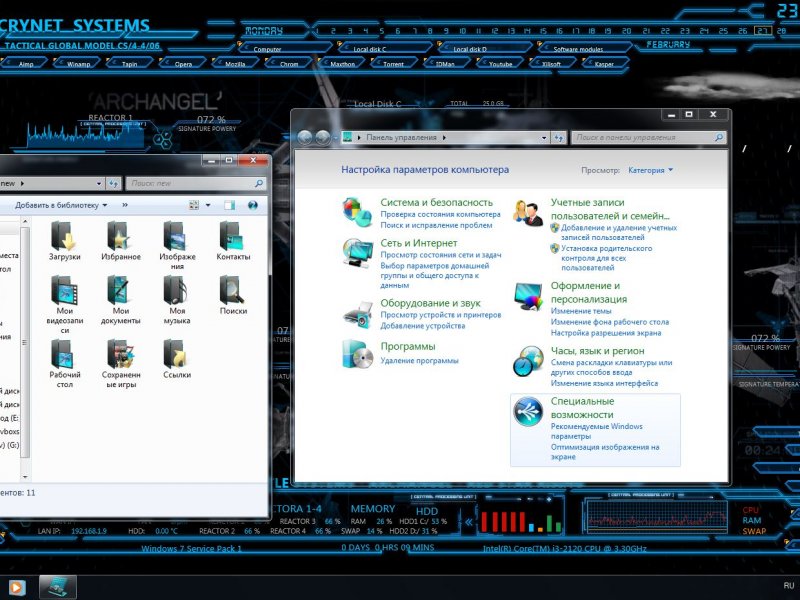The height and width of the screenshot is (600, 800).
Task: Launch Mozilla from the top bar
Action: click(235, 64)
